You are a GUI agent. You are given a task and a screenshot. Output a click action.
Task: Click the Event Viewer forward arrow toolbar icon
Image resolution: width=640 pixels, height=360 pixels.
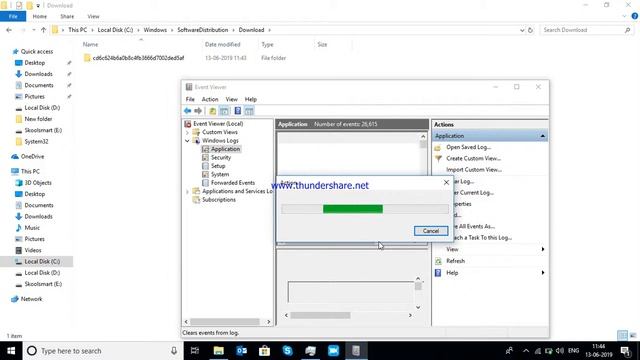coord(198,111)
